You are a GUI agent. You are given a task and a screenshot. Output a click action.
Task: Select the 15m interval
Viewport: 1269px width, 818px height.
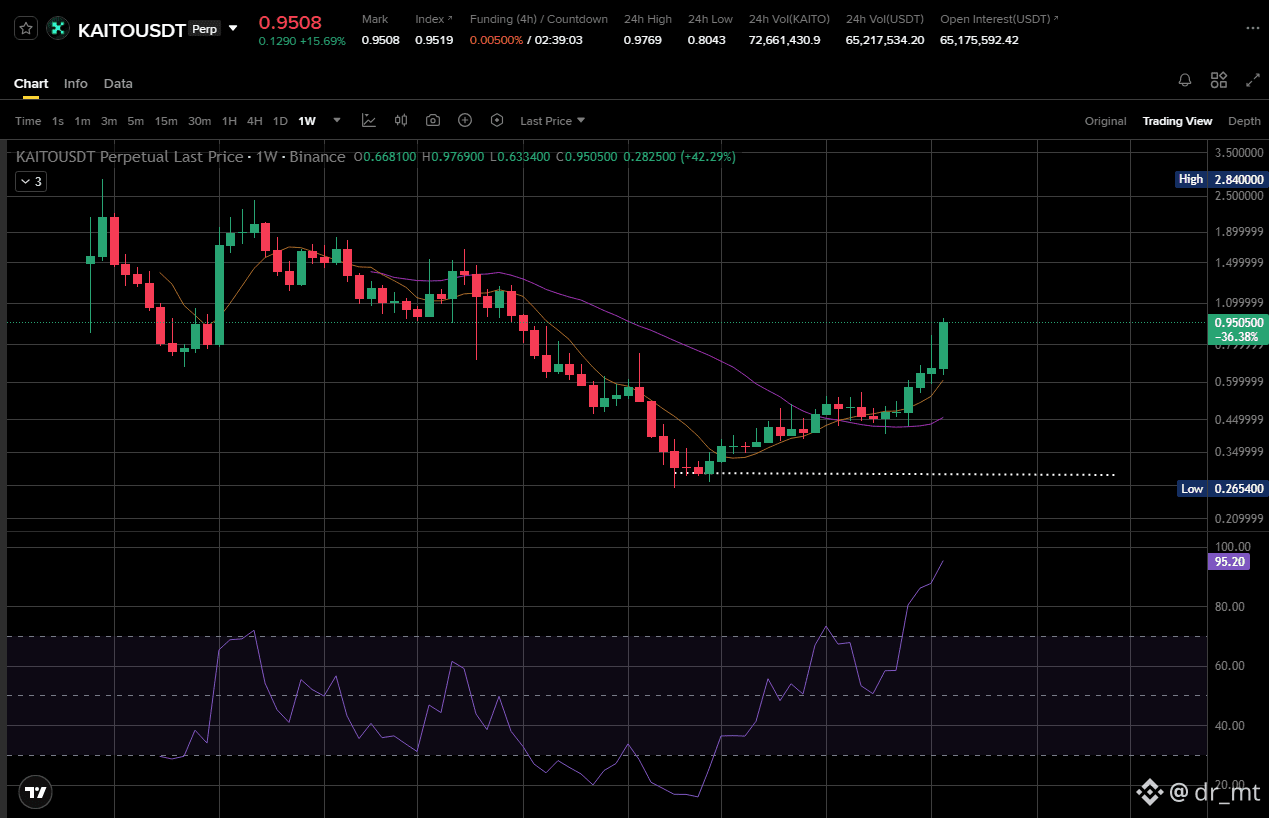[x=166, y=121]
